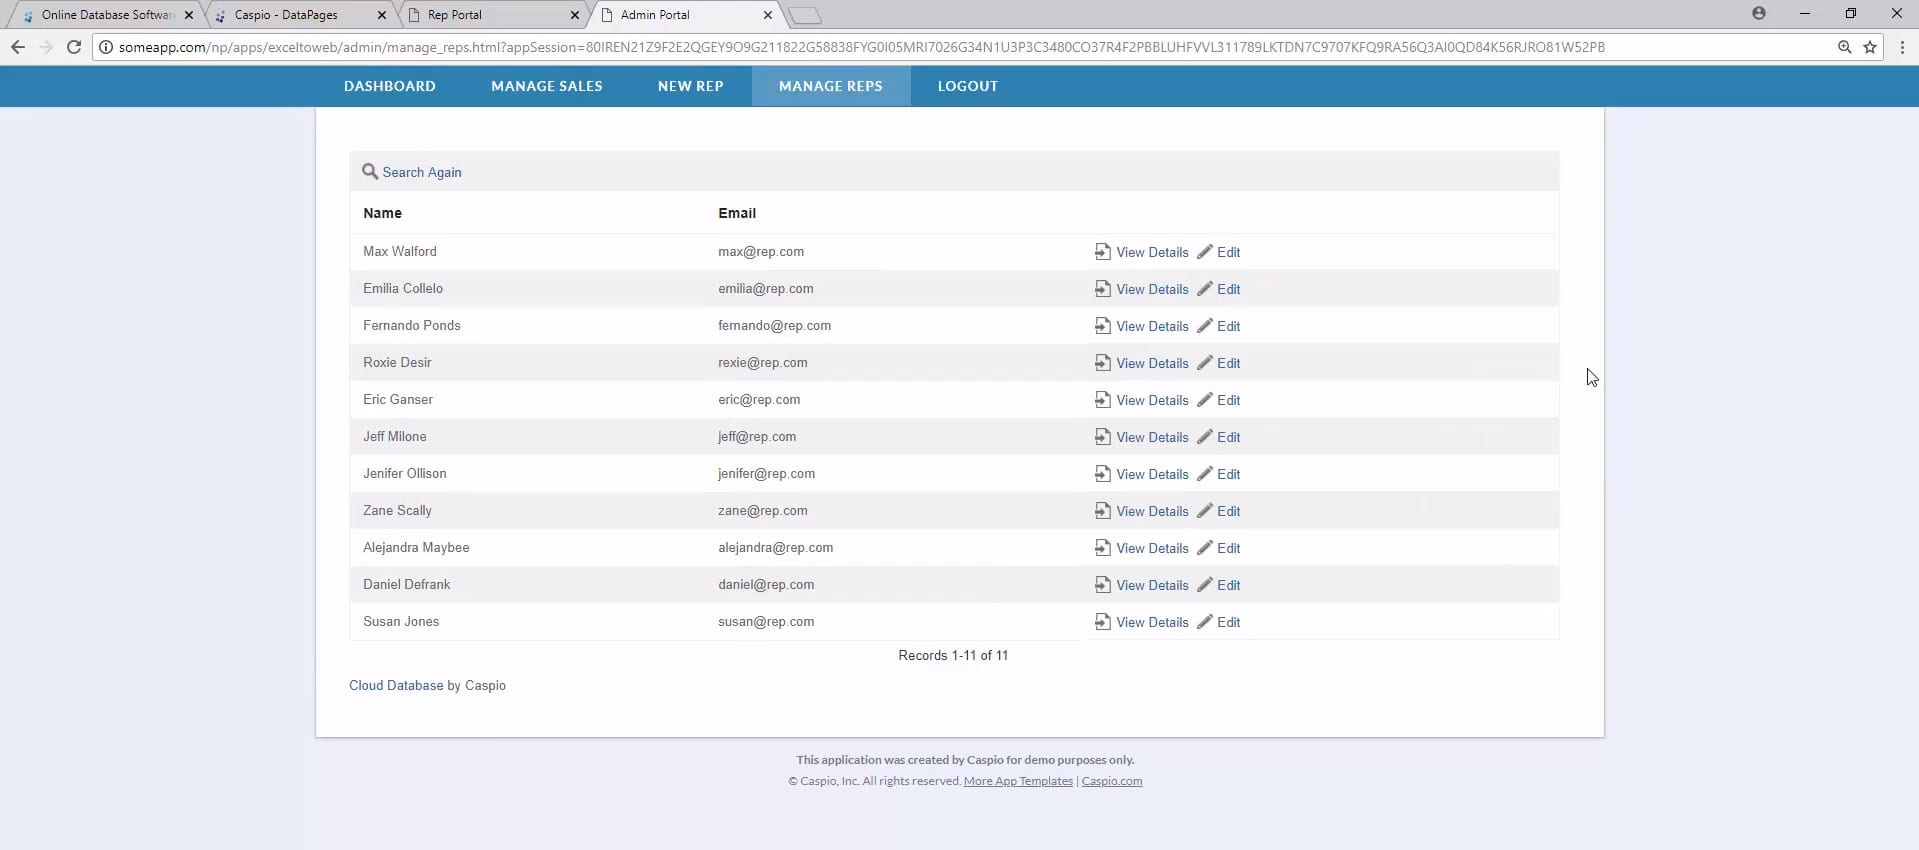Go to Manage Sales page
Screen dimensions: 1919x850
[546, 86]
